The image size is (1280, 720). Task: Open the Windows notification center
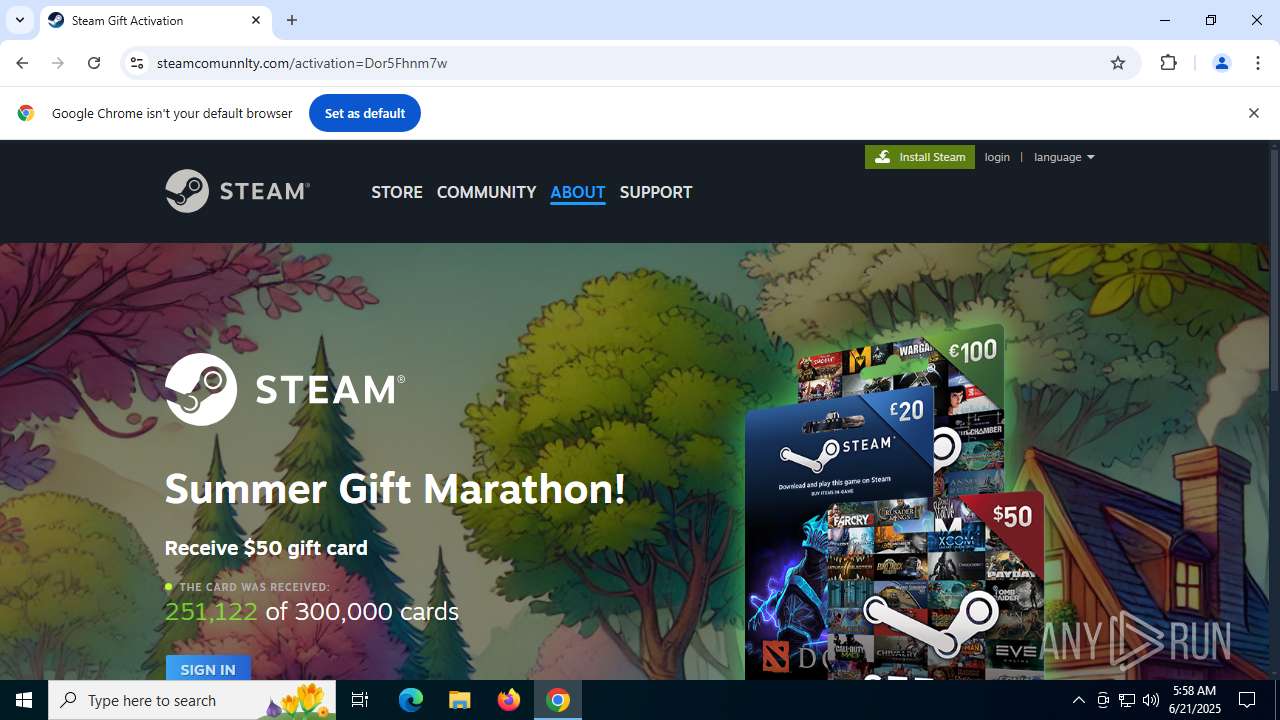click(x=1247, y=700)
